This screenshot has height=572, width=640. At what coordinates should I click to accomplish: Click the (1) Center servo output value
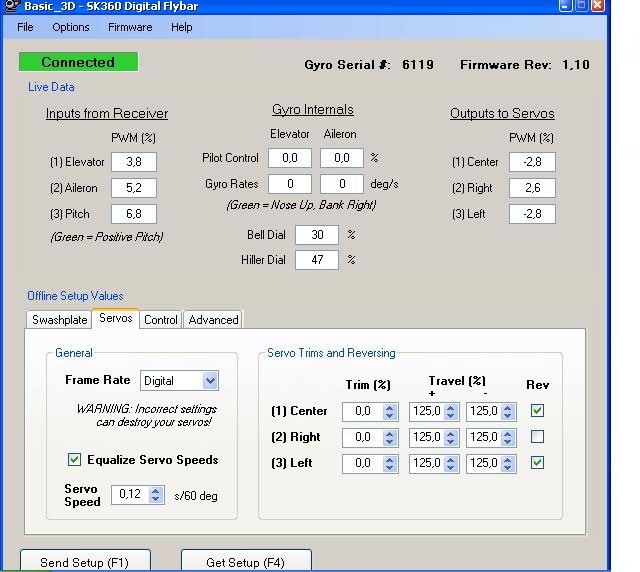click(x=532, y=162)
